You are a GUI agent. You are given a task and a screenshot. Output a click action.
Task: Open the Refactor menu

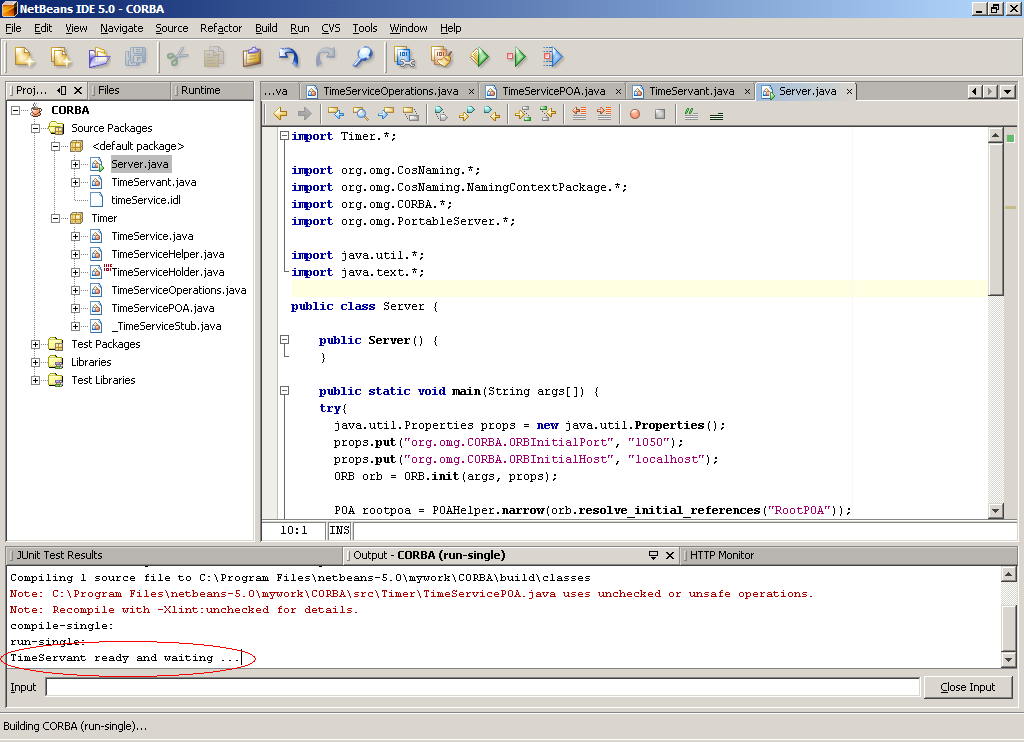221,28
